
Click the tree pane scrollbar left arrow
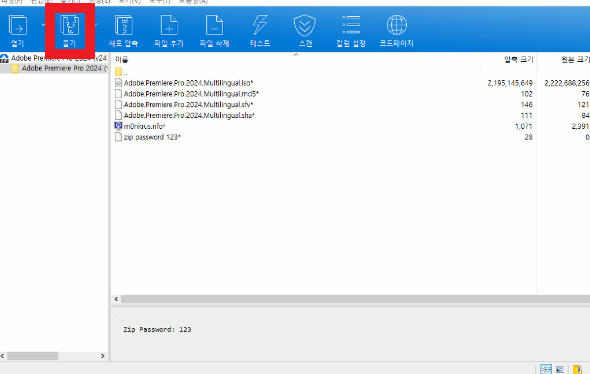[3, 356]
